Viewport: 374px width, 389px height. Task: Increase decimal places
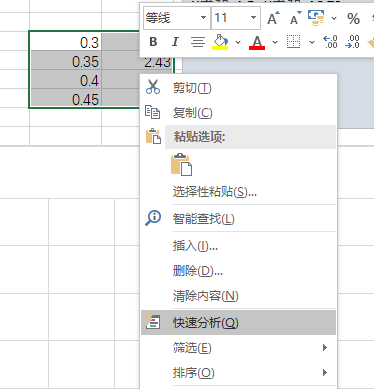[330, 42]
